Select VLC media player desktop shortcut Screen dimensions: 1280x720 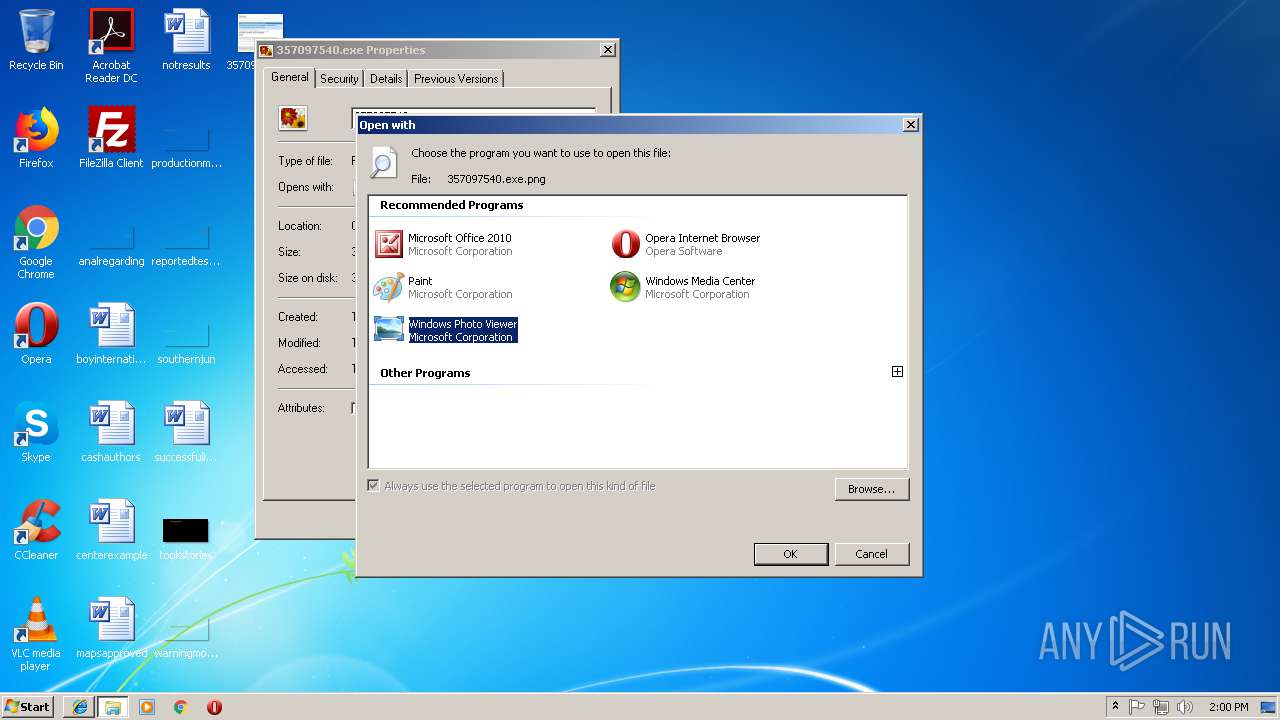point(36,634)
